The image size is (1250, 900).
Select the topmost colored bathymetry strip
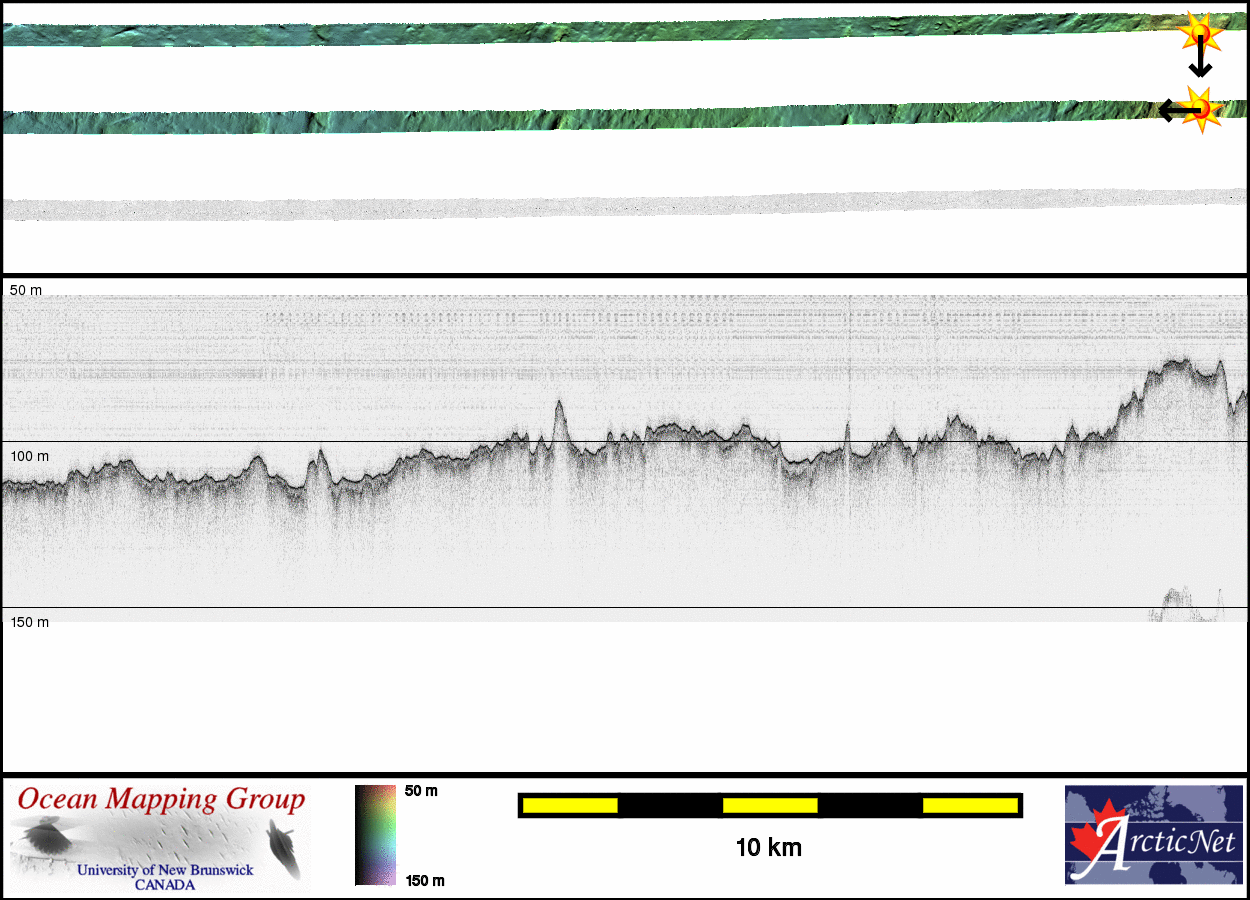tap(600, 32)
